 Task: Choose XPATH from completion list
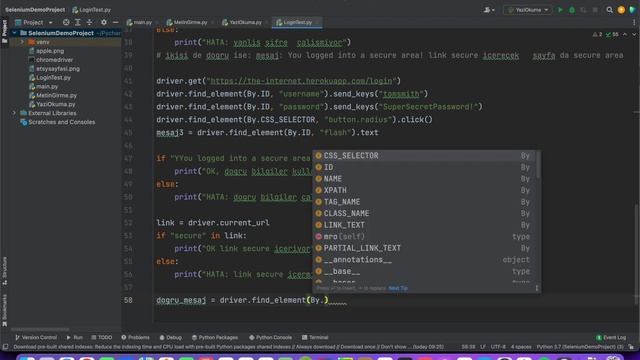pyautogui.click(x=424, y=190)
